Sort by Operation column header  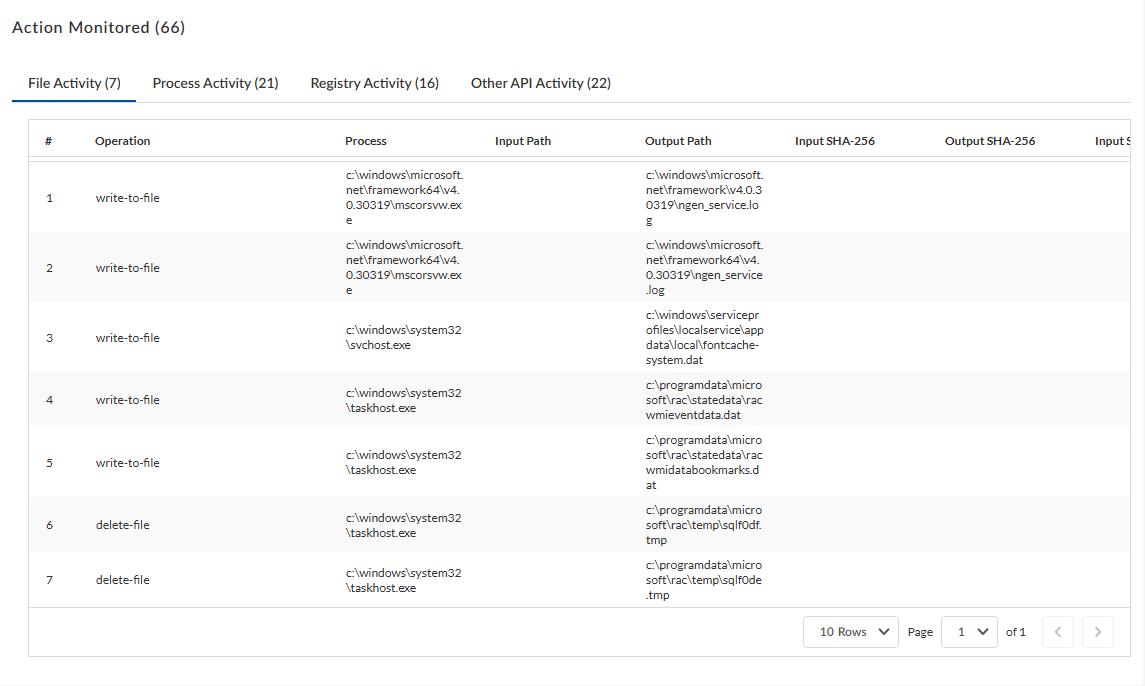pos(122,141)
